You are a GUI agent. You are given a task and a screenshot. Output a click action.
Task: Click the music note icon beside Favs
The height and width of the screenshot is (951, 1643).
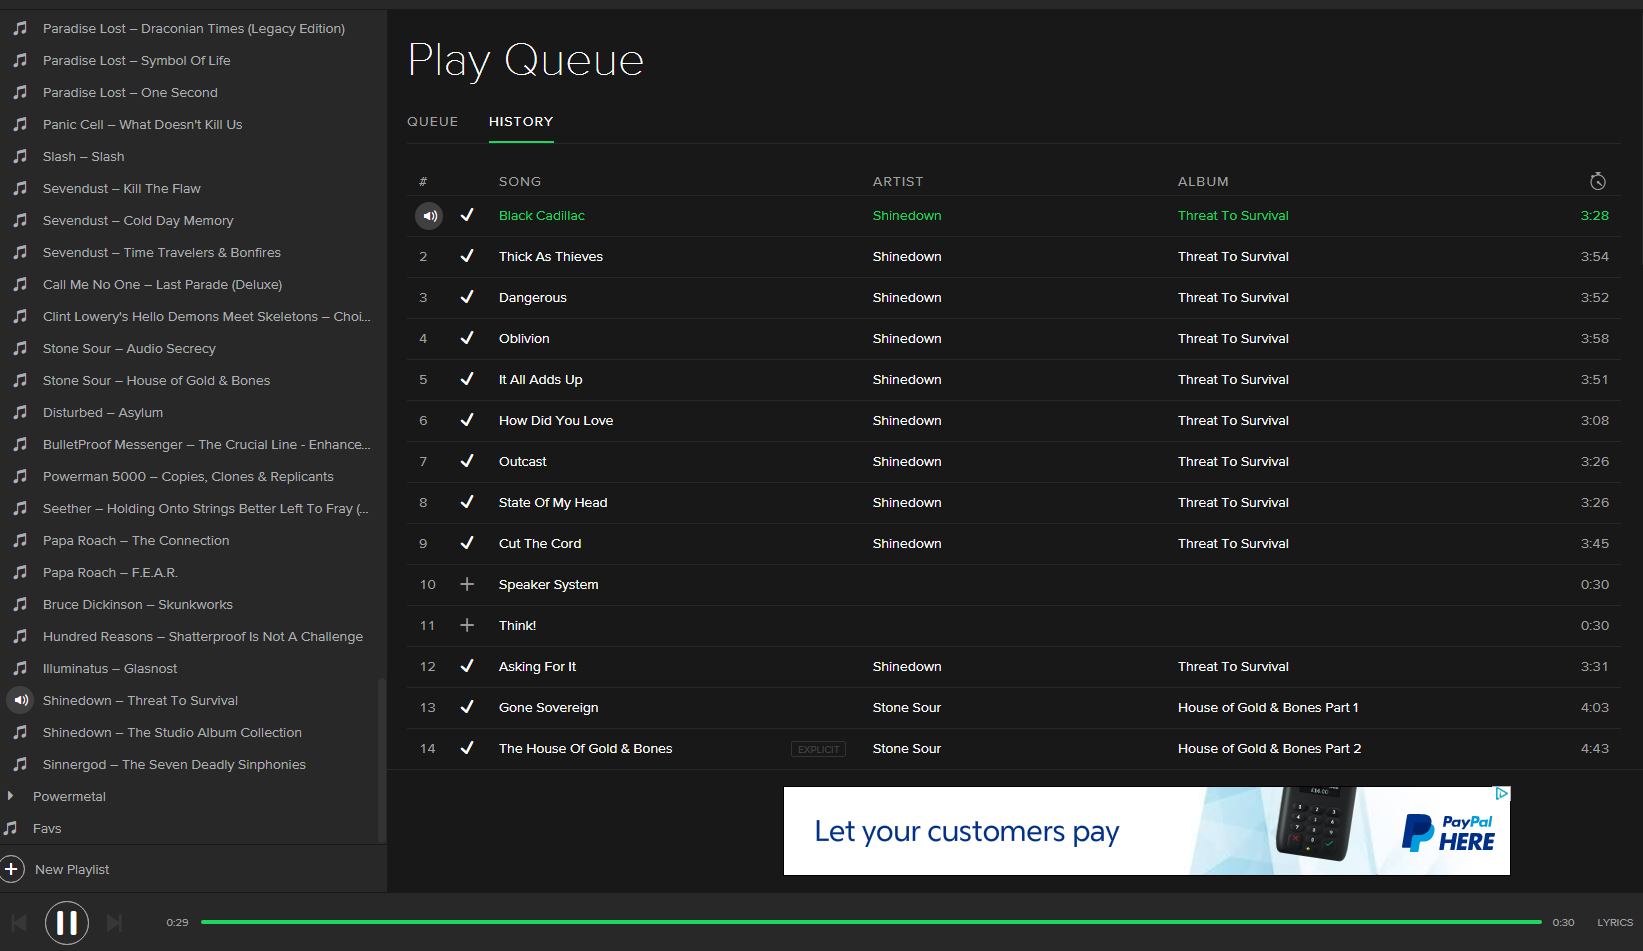coord(13,828)
